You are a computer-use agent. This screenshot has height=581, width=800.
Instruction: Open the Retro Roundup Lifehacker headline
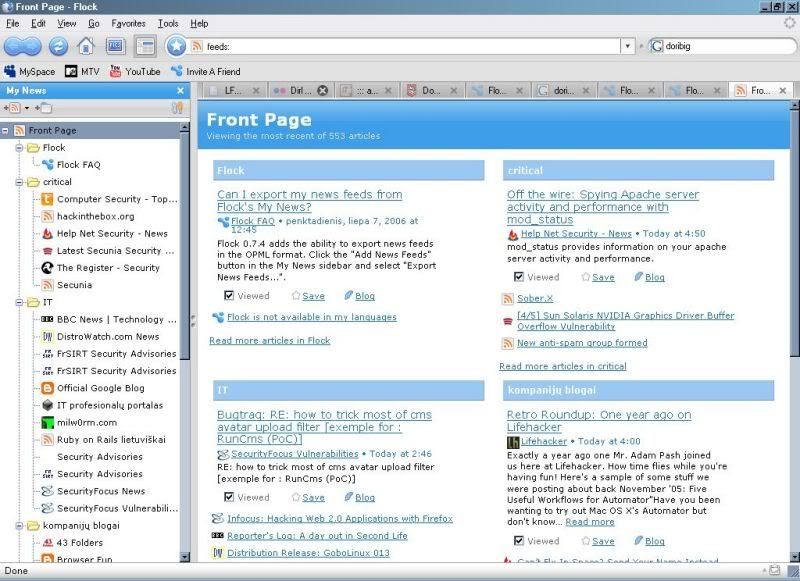(x=599, y=421)
